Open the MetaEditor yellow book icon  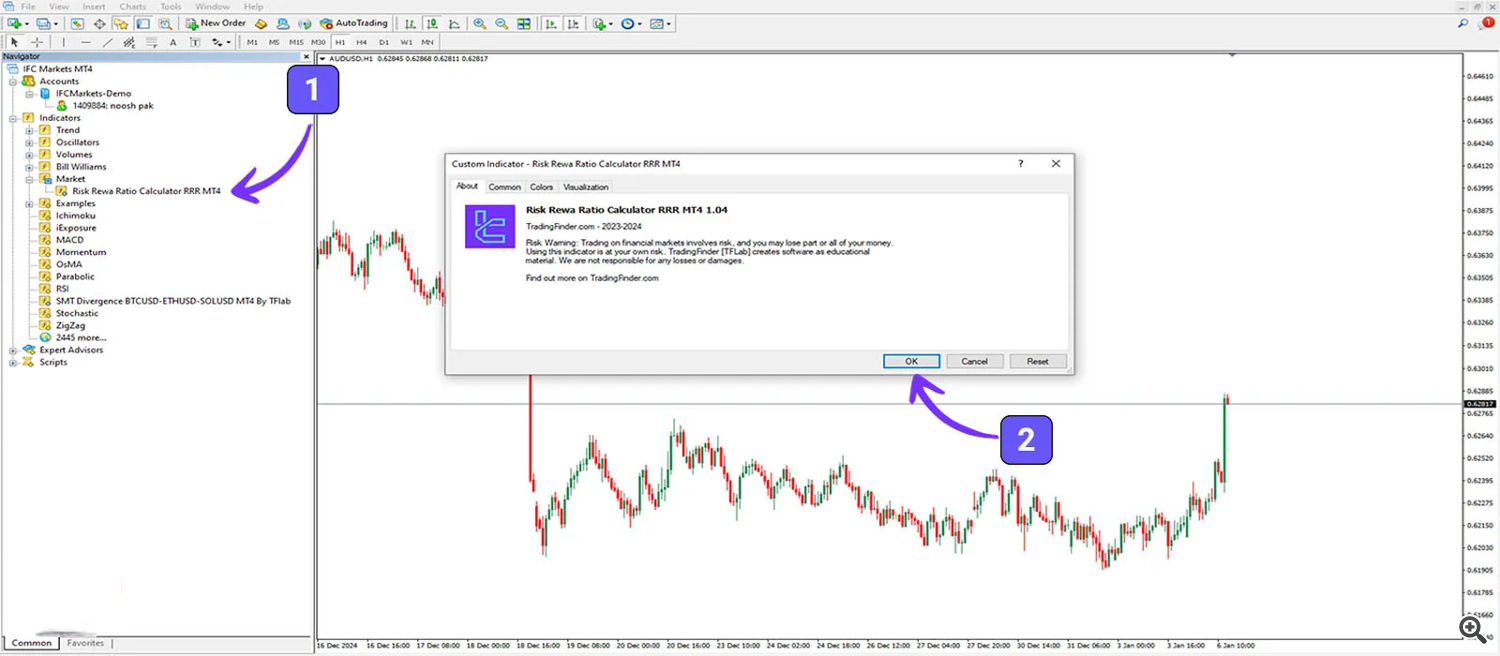point(261,23)
